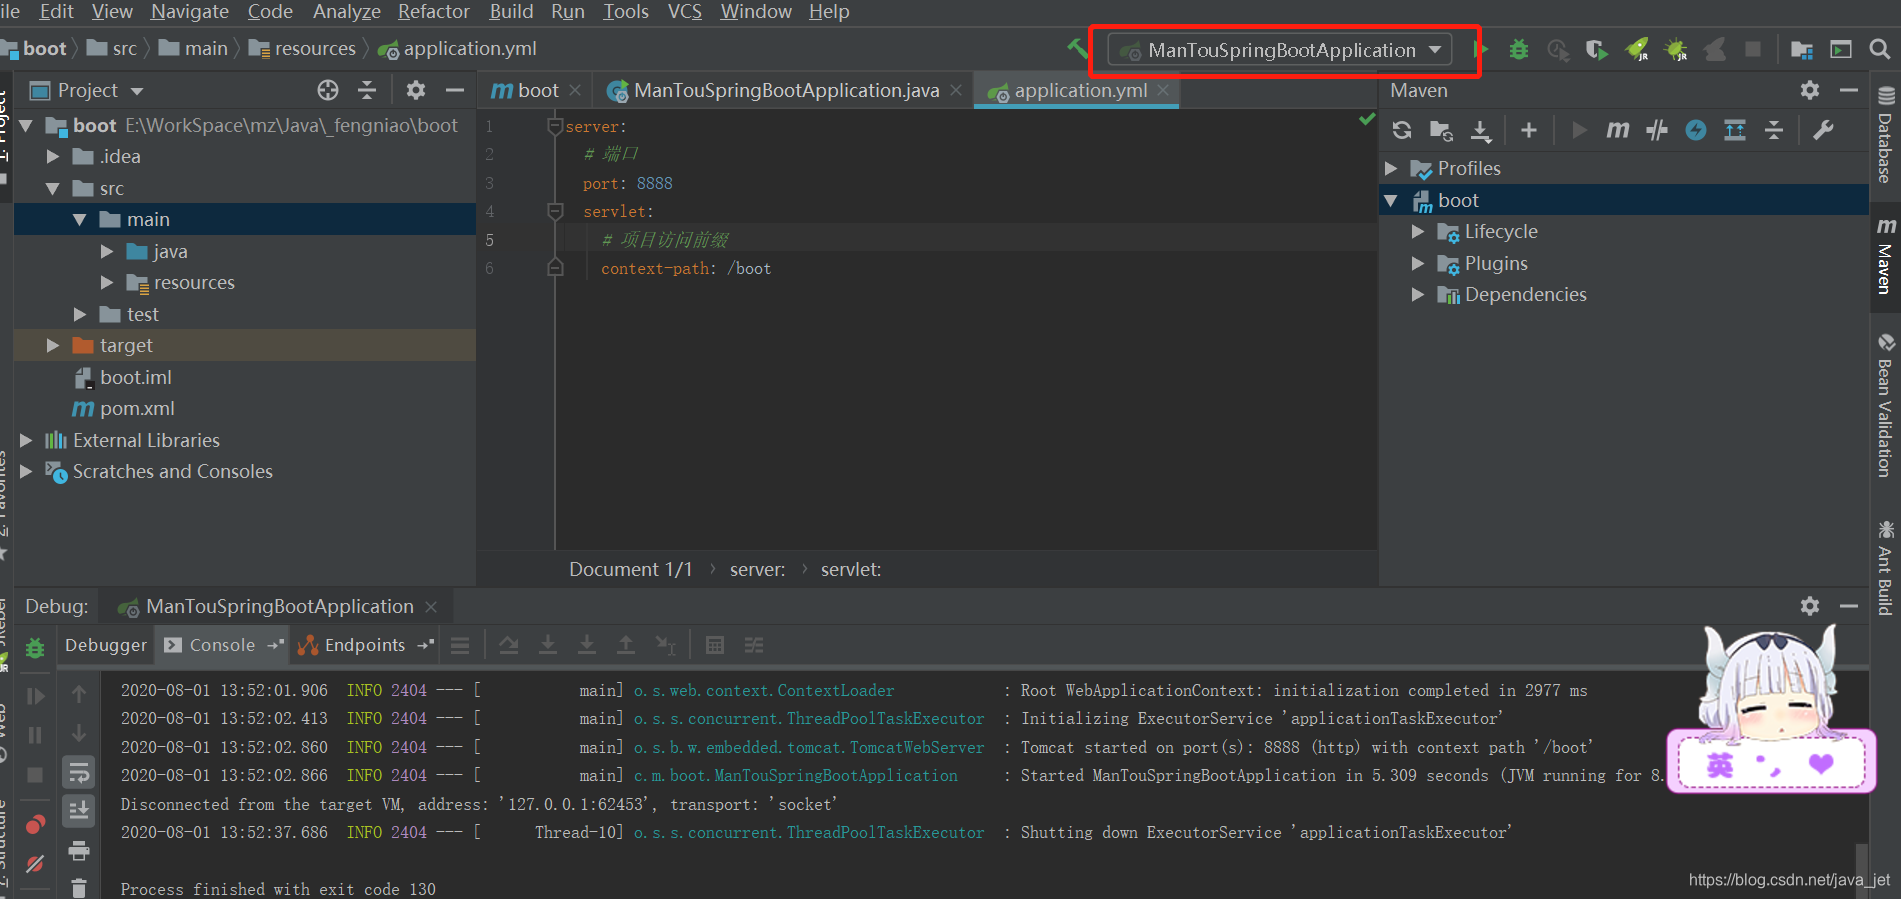
Task: Click Step Over icon in debug toolbar
Action: pos(509,645)
